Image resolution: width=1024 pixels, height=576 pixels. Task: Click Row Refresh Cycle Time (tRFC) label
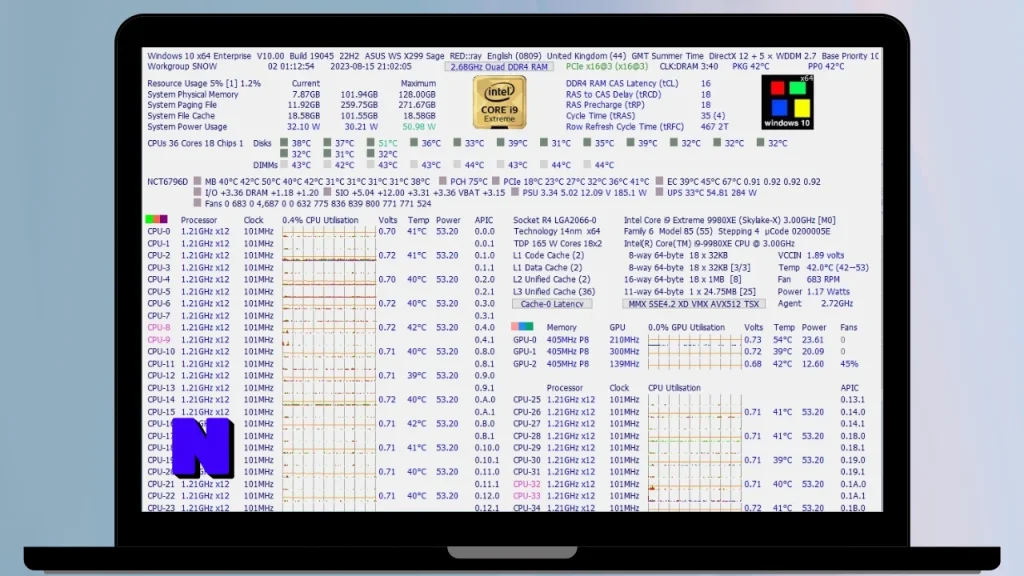click(624, 127)
